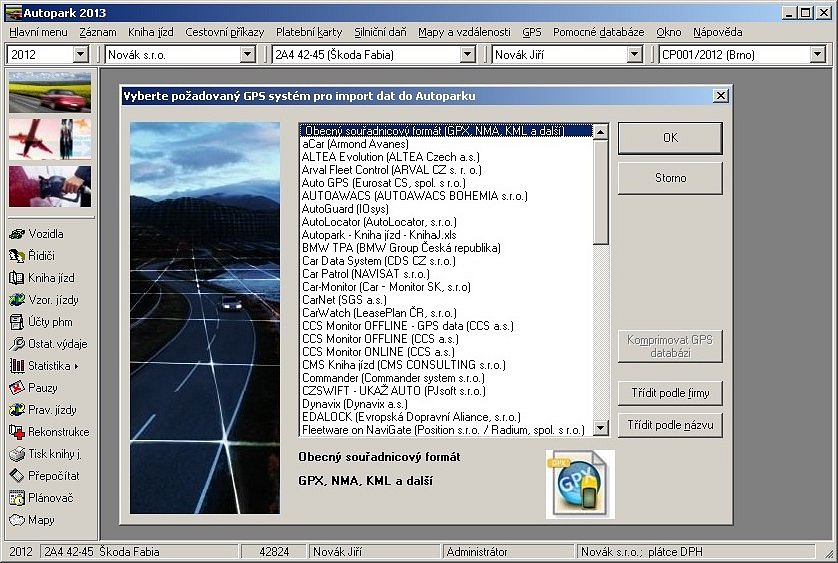The image size is (838, 563).
Task: Click the Přepočítat recalculate icon
Action: pyautogui.click(x=18, y=476)
